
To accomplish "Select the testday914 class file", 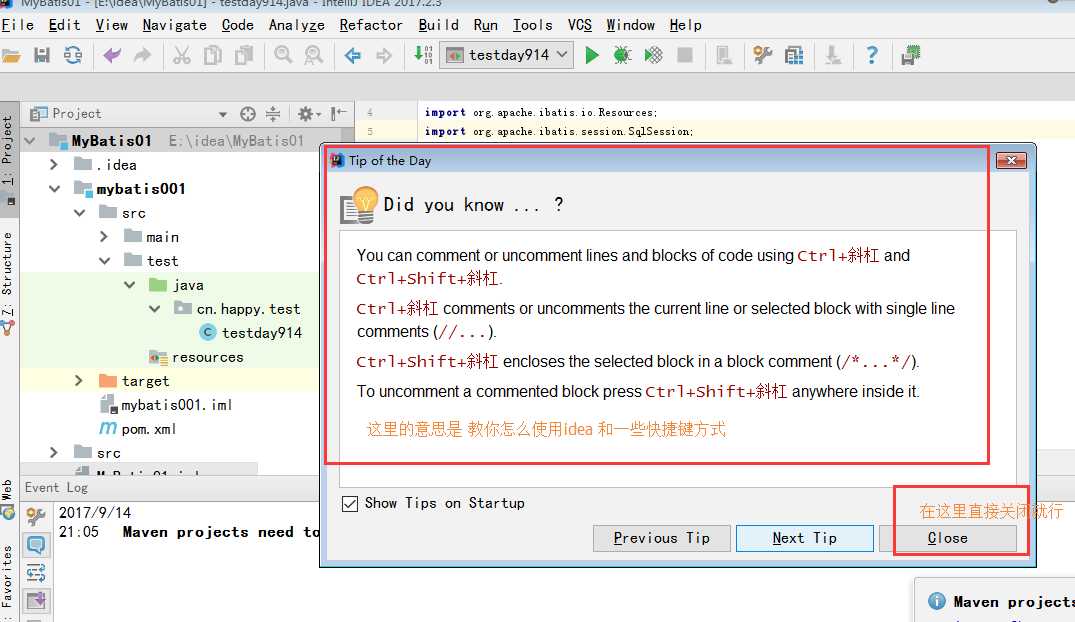I will 251,333.
